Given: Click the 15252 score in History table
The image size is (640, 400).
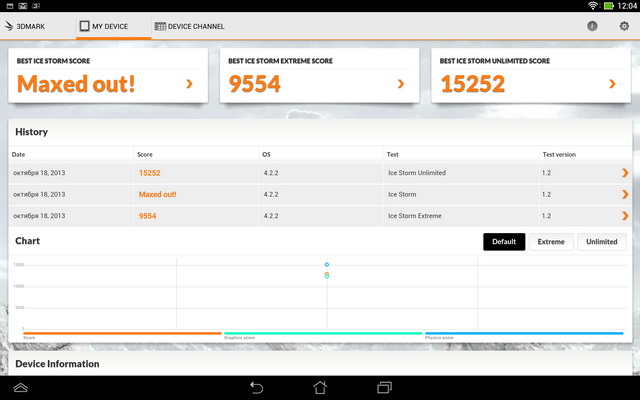Looking at the screenshot, I should [149, 173].
